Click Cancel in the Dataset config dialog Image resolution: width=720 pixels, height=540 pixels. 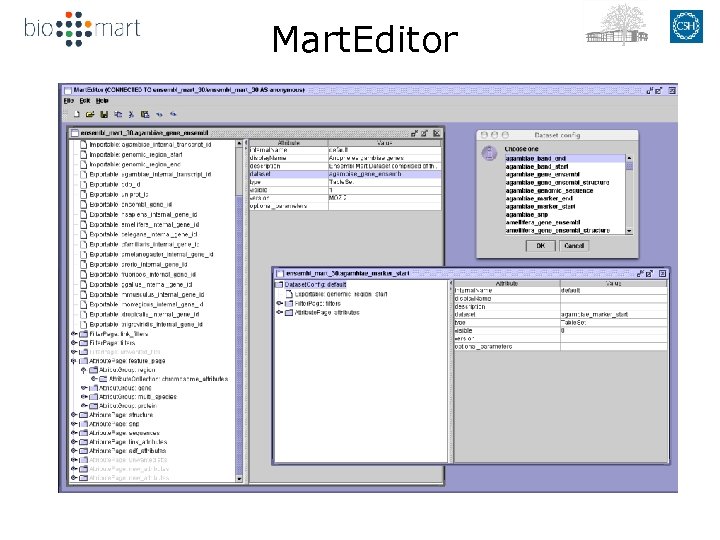point(574,246)
